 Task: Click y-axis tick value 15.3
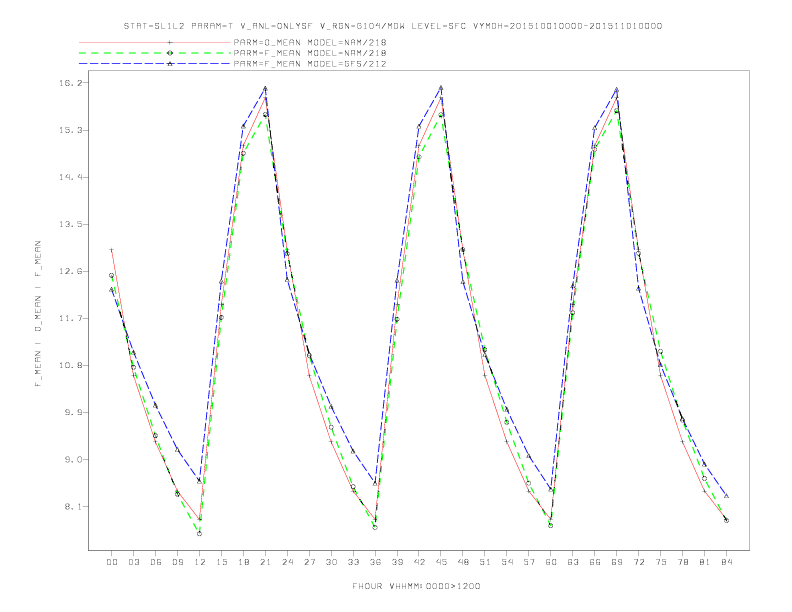[70, 130]
